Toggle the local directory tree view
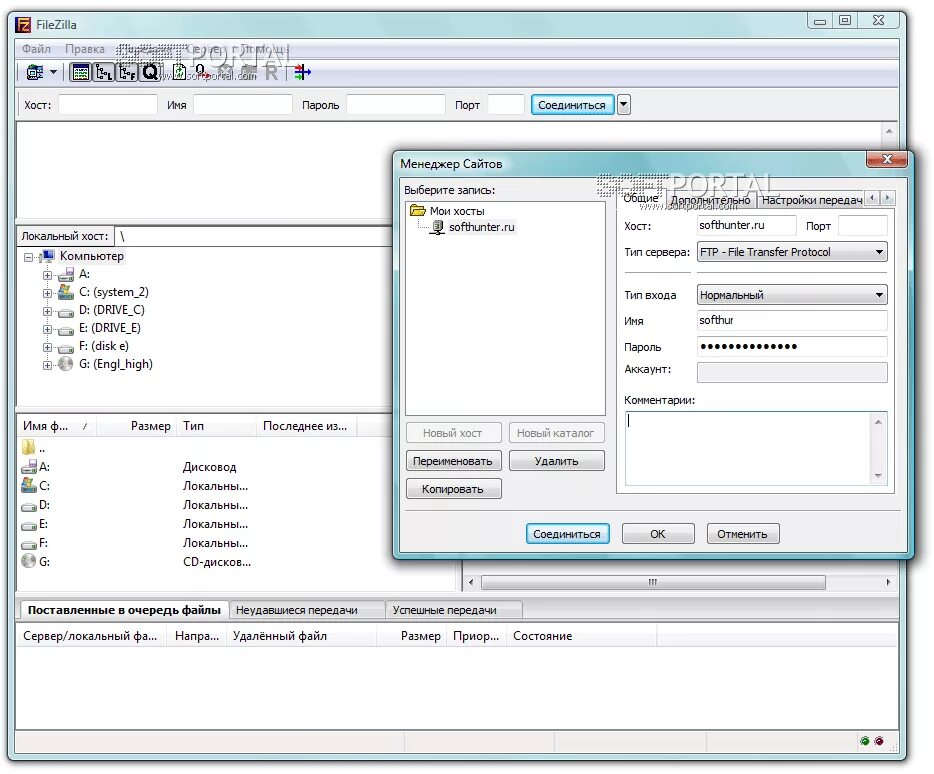 click(x=104, y=73)
